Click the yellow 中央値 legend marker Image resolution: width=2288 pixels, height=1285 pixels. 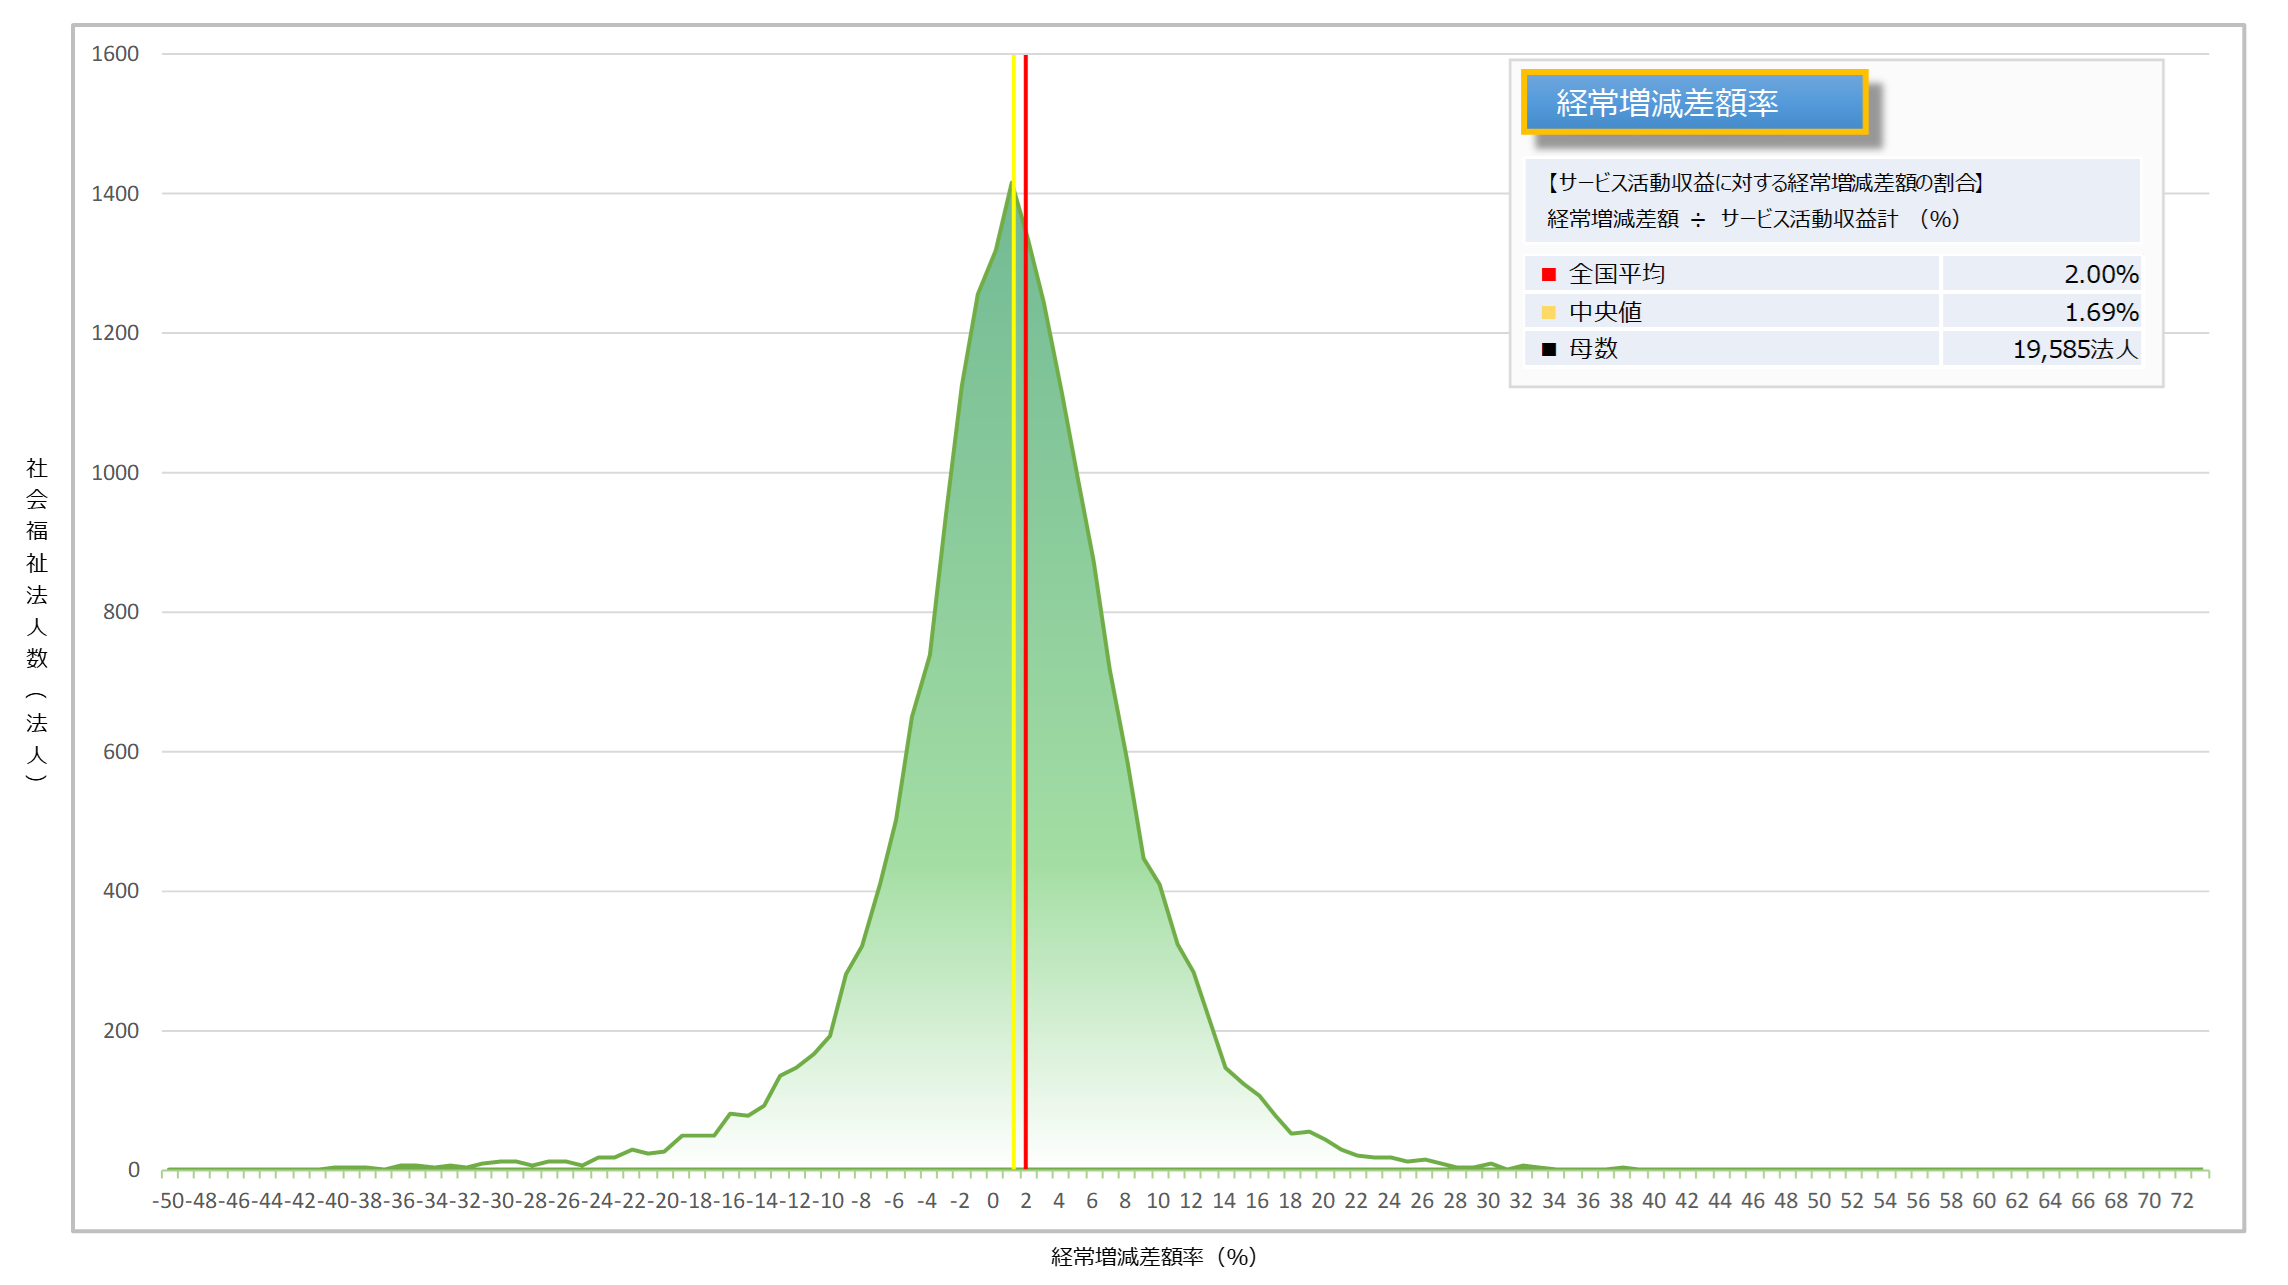[1549, 312]
